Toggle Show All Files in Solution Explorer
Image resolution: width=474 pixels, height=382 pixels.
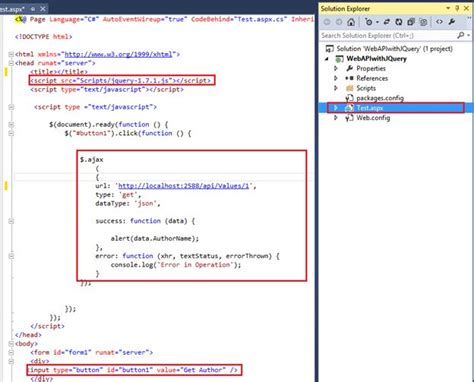coord(423,22)
